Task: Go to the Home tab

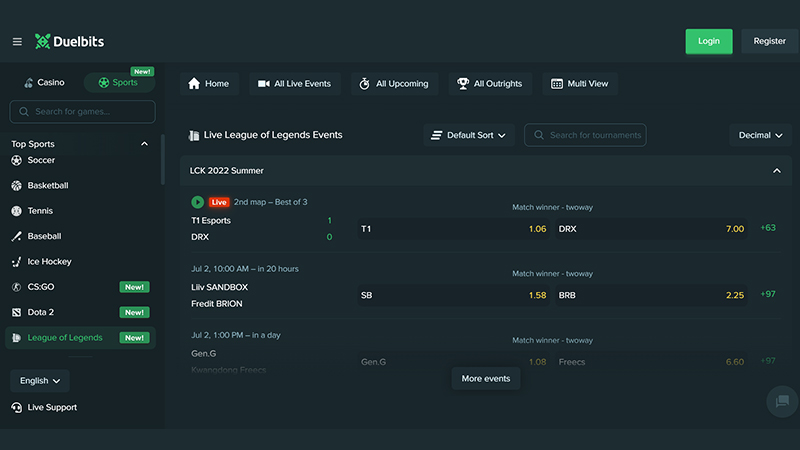Action: click(209, 84)
